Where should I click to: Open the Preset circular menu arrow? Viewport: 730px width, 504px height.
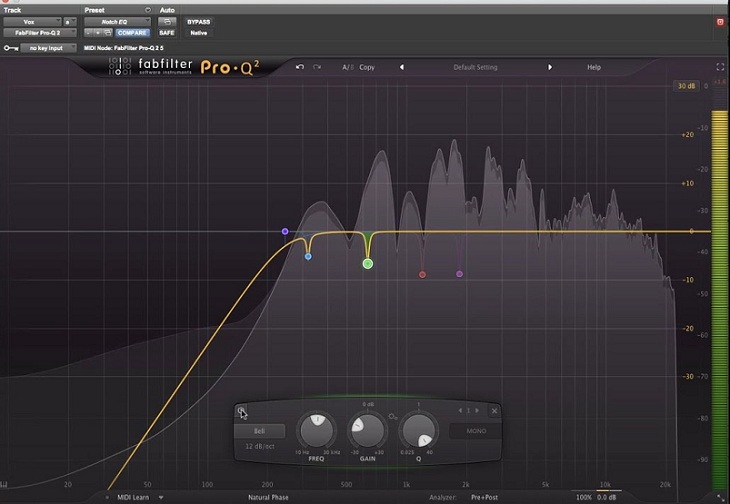[x=148, y=10]
